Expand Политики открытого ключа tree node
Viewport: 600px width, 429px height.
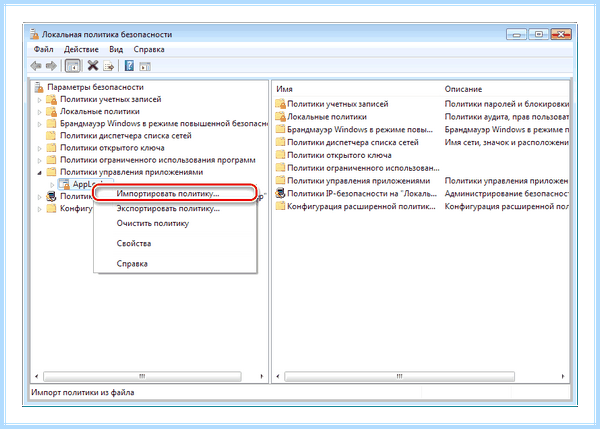pyautogui.click(x=39, y=148)
